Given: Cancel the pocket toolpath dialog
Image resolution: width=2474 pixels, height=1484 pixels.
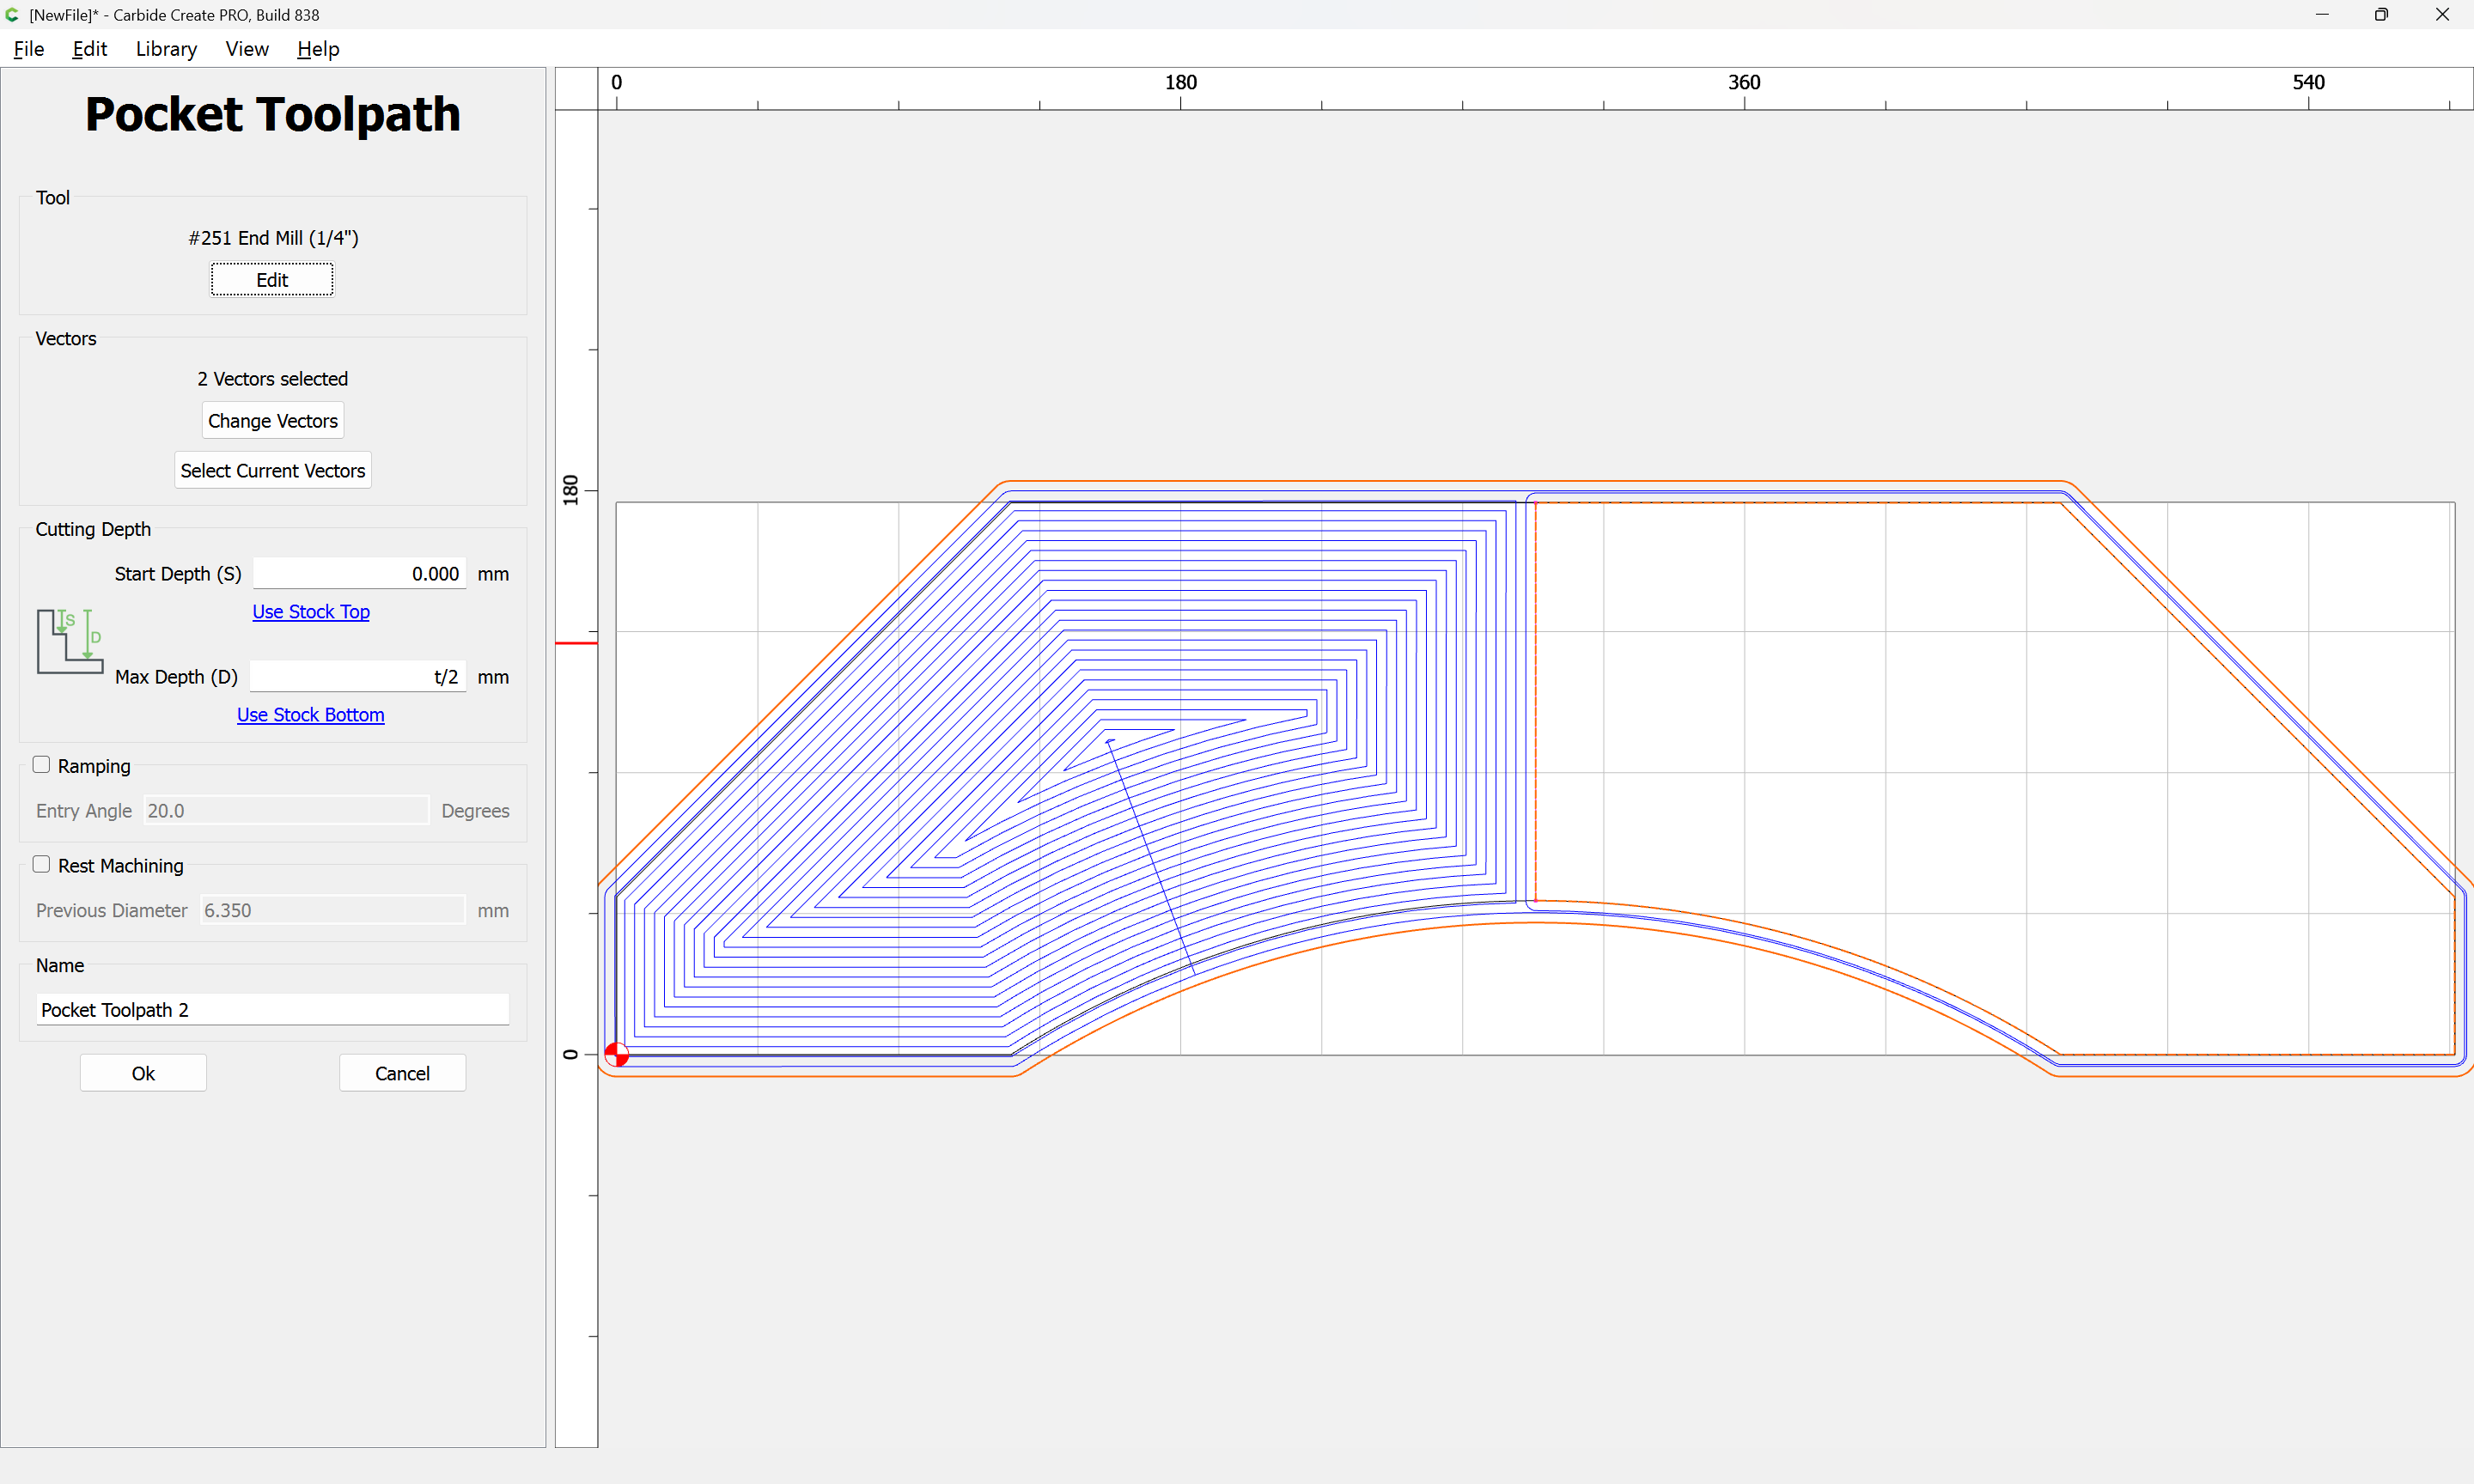Looking at the screenshot, I should (x=402, y=1073).
